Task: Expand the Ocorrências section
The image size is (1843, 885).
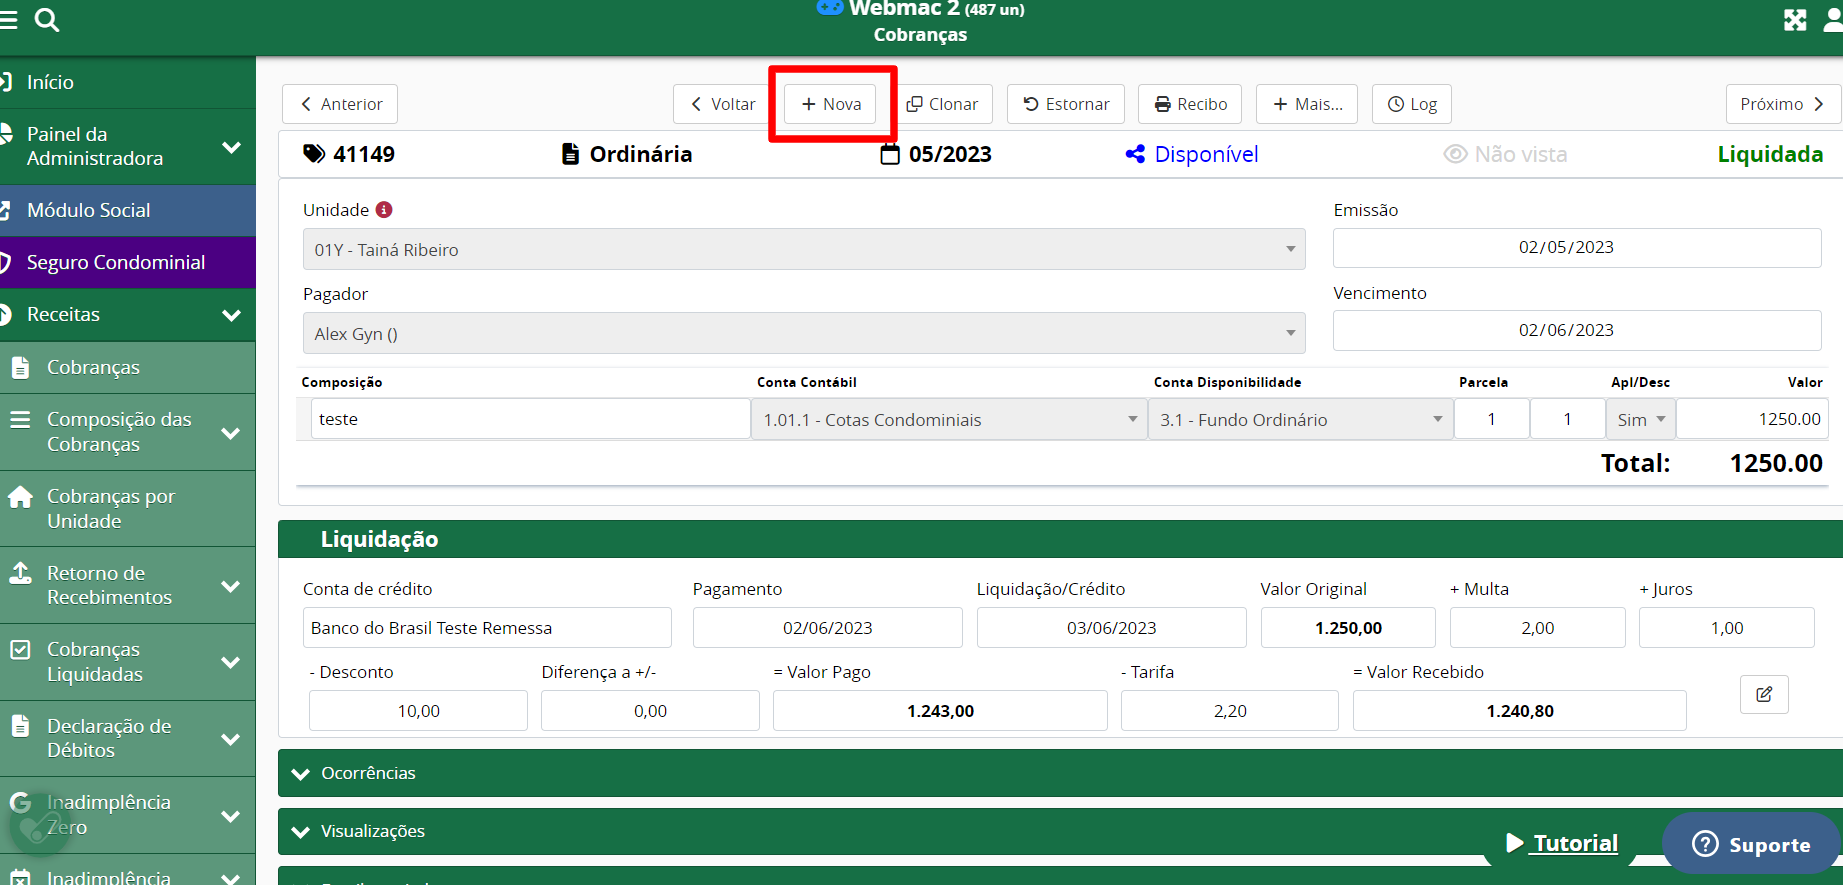Action: [368, 773]
